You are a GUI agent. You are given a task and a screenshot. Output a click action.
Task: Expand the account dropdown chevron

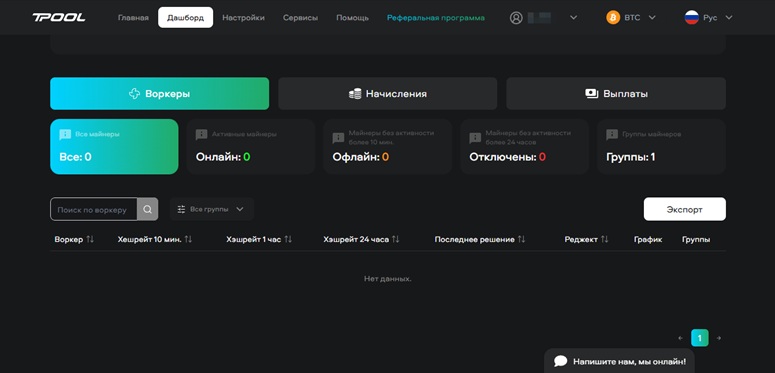[573, 18]
